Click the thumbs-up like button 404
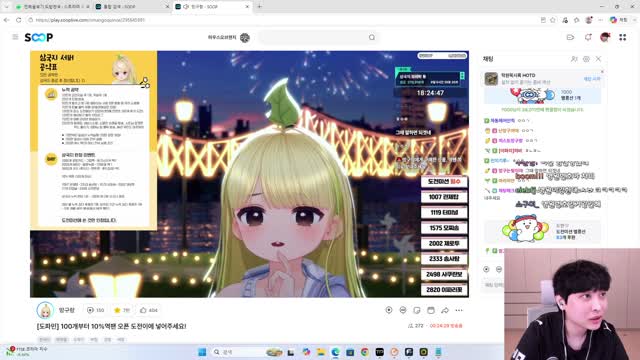640x360 pixels. tap(149, 310)
